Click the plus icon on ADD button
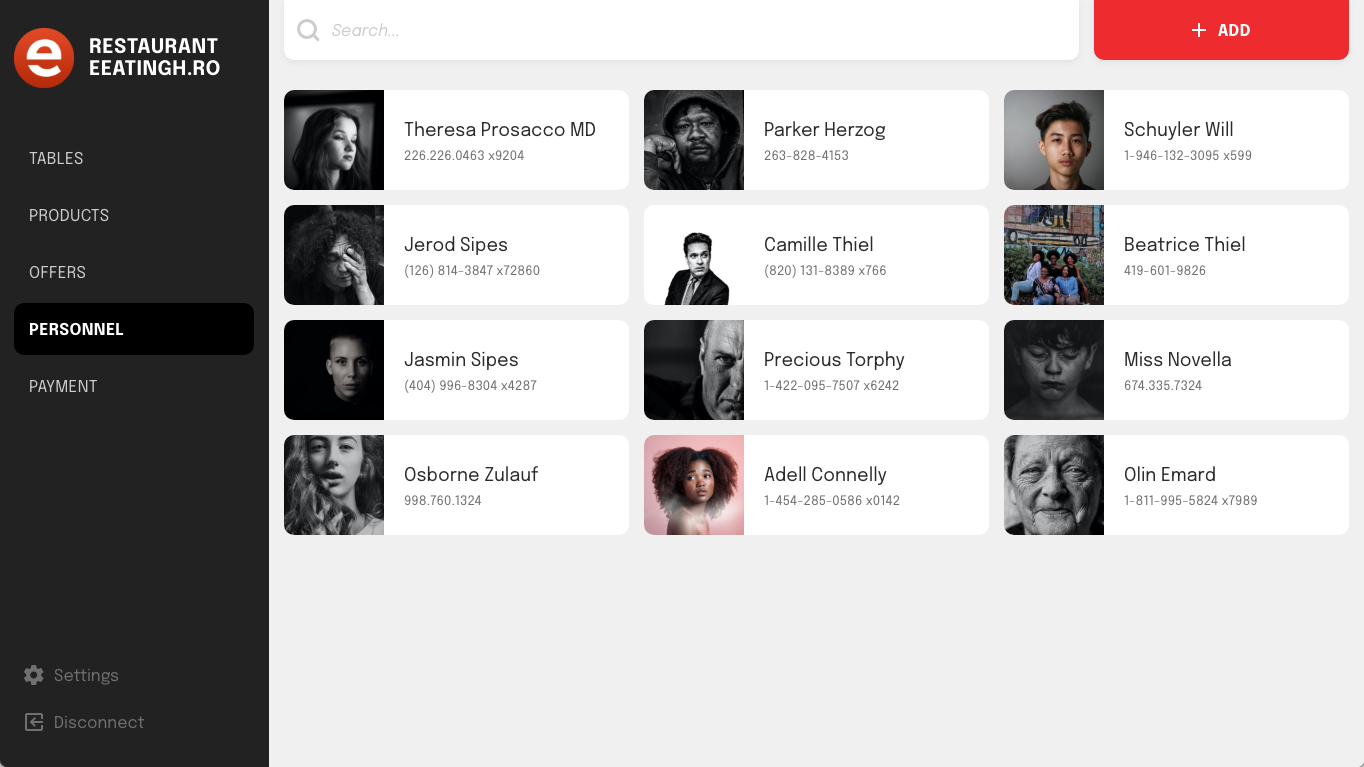Image resolution: width=1364 pixels, height=767 pixels. tap(1199, 30)
